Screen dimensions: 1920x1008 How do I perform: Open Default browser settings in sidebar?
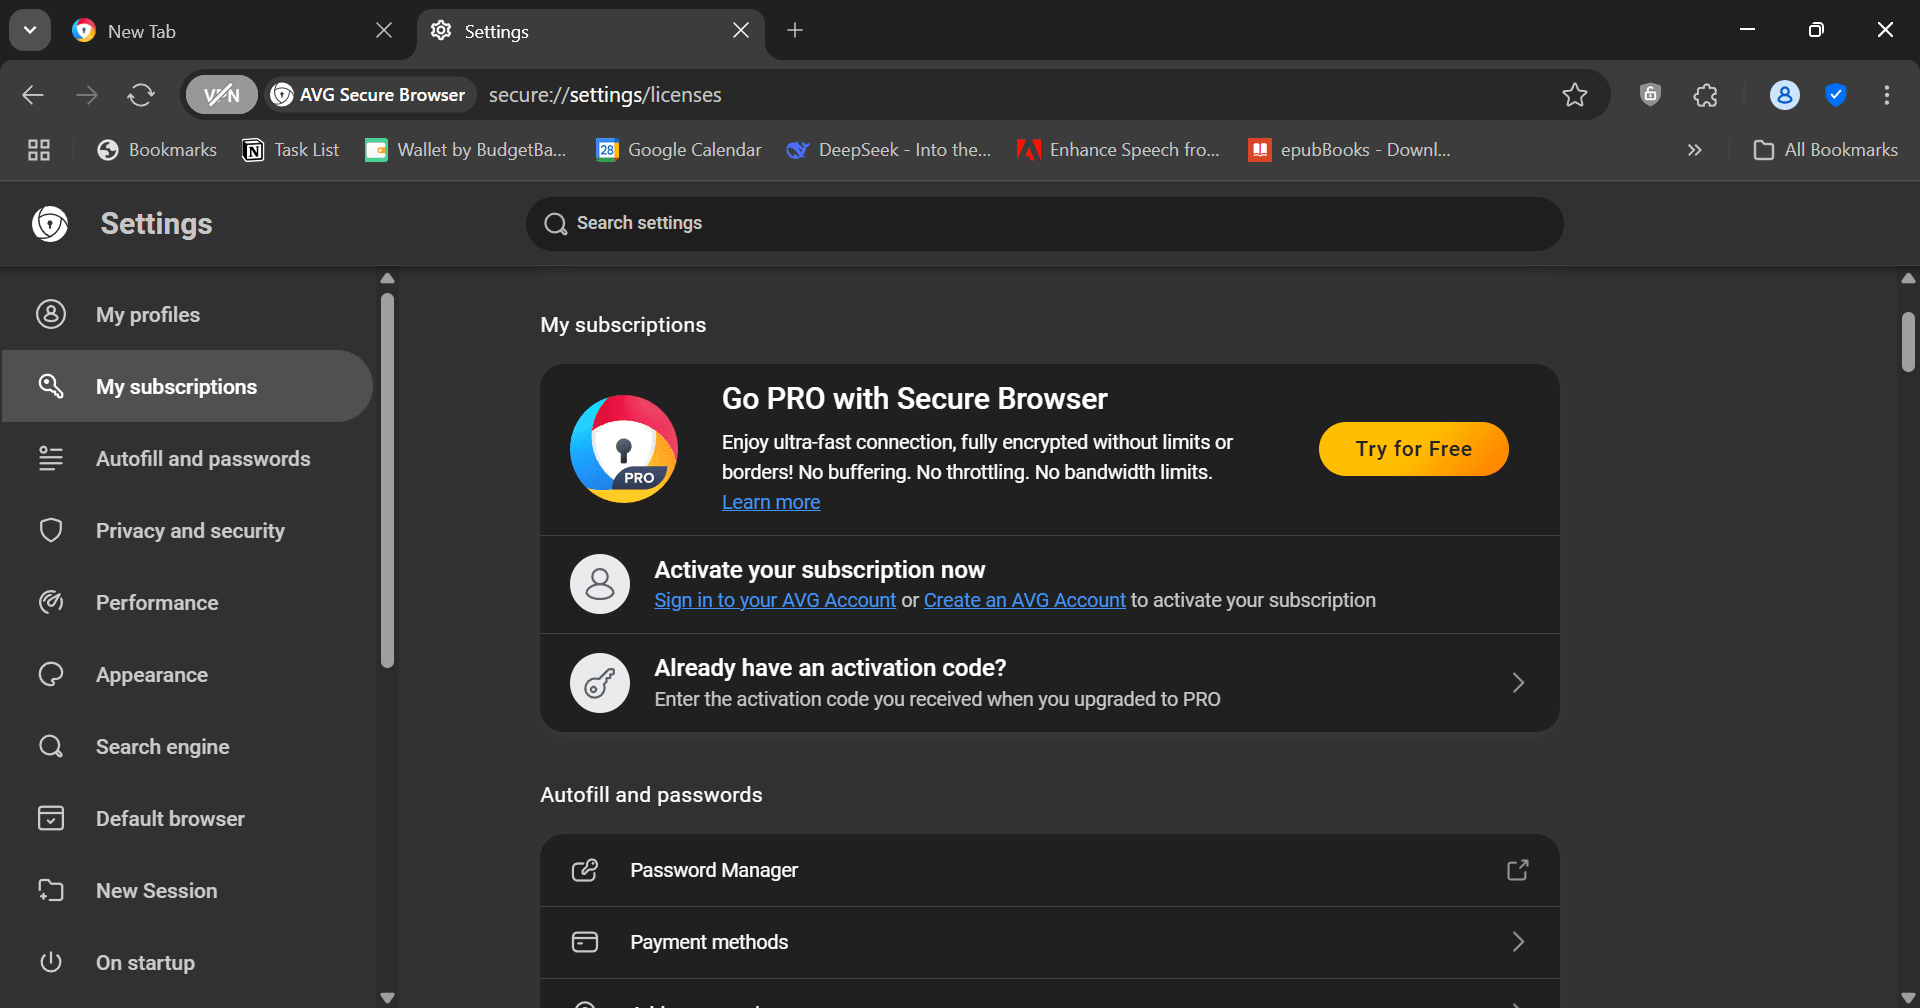point(187,819)
